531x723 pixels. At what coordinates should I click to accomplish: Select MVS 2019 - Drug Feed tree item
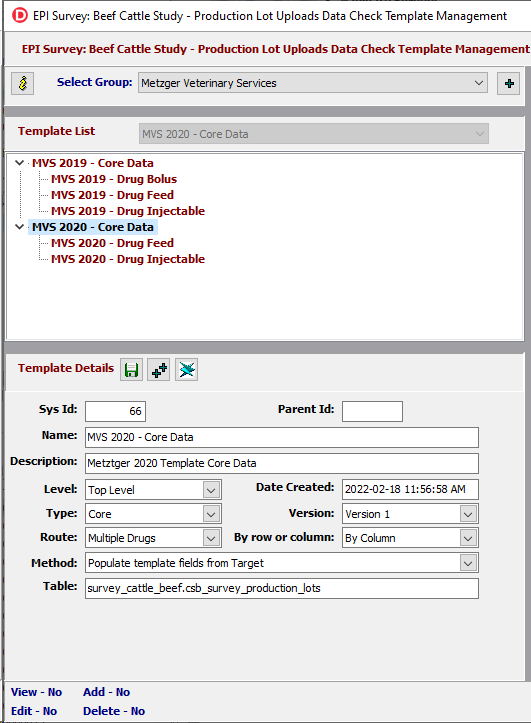coord(112,195)
